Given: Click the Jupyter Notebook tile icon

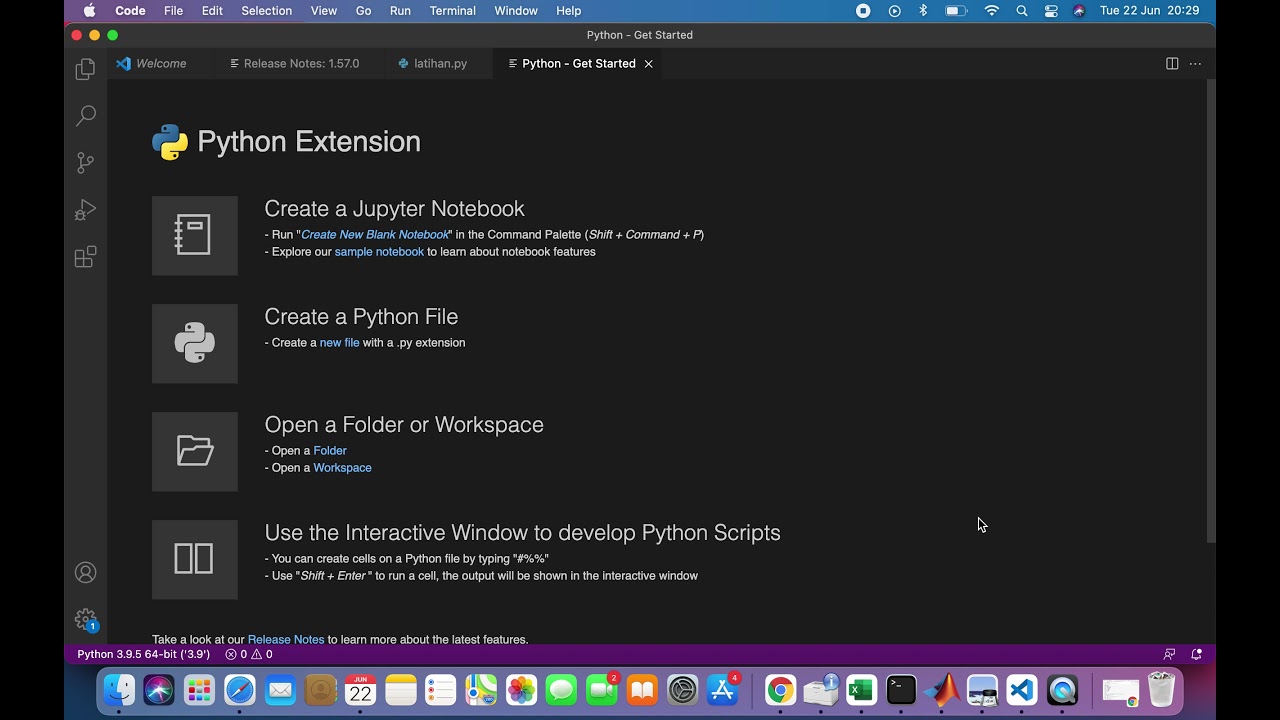Looking at the screenshot, I should point(195,235).
